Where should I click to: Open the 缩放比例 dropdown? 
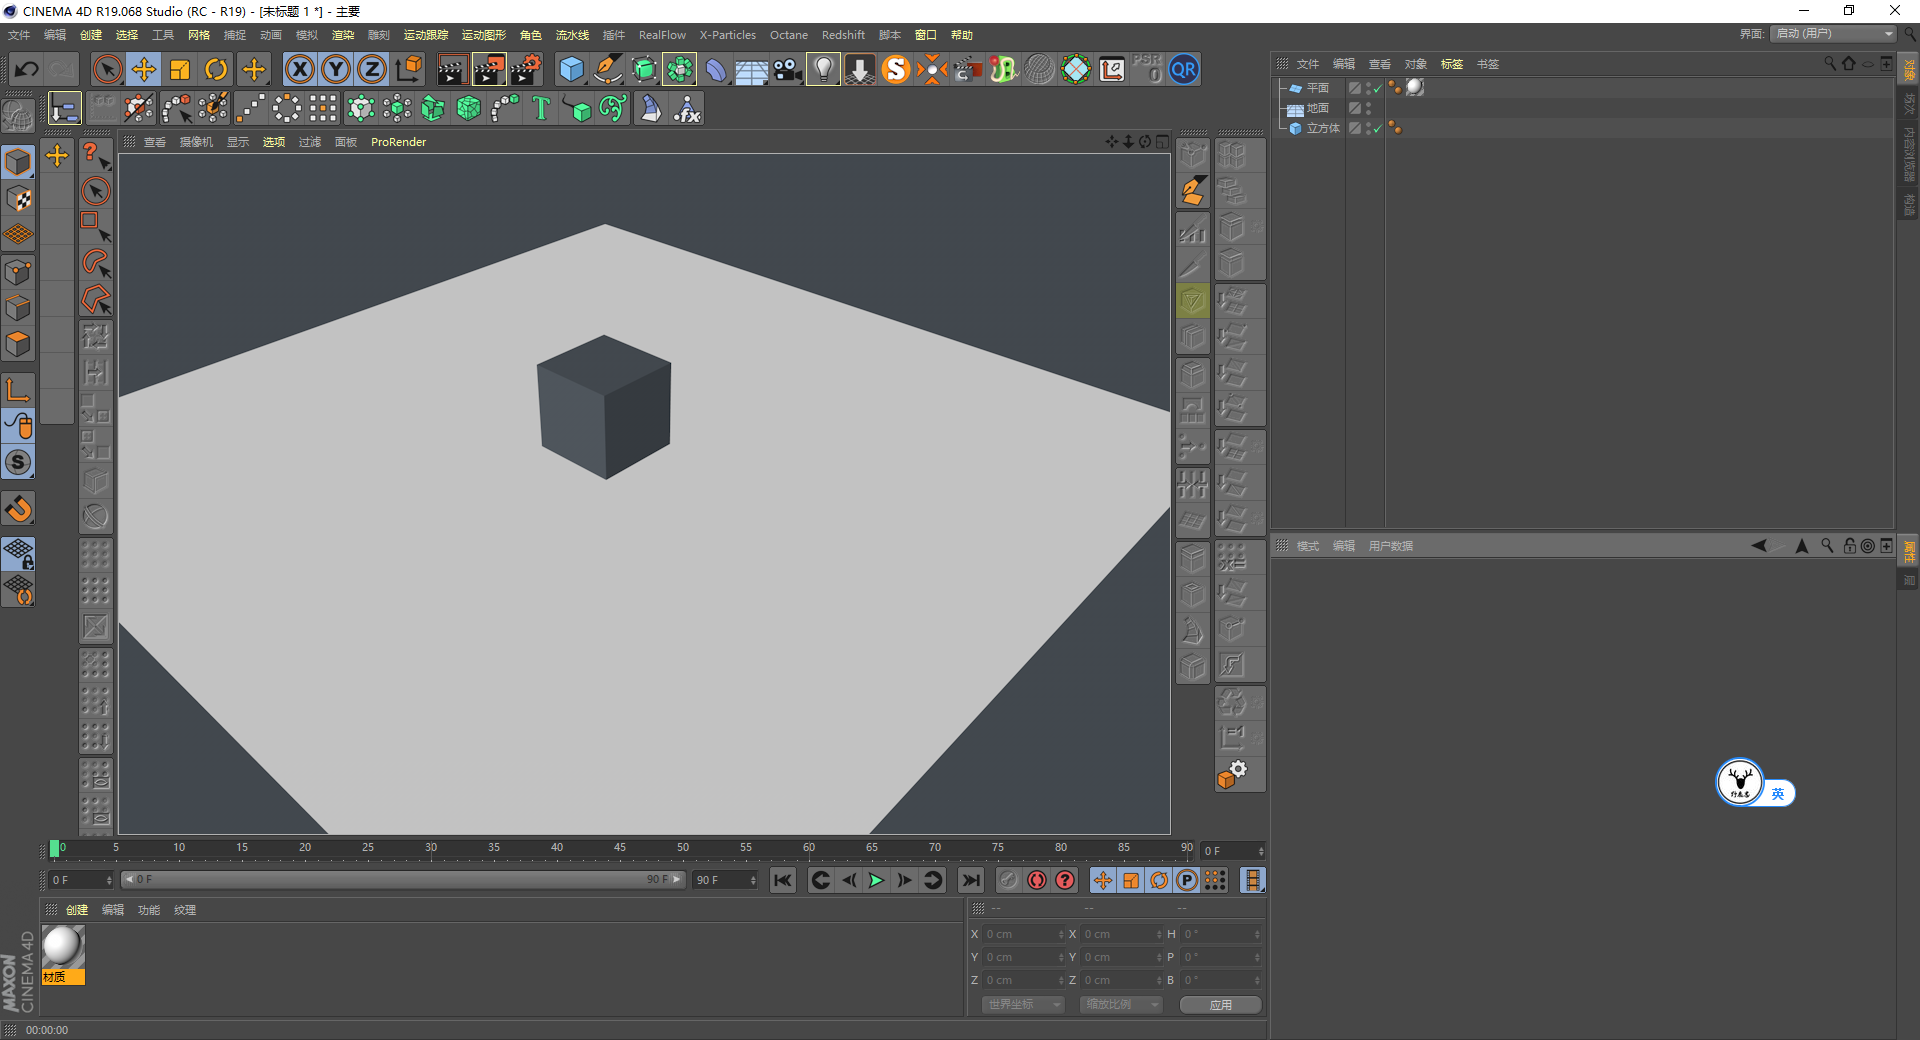coord(1120,1004)
